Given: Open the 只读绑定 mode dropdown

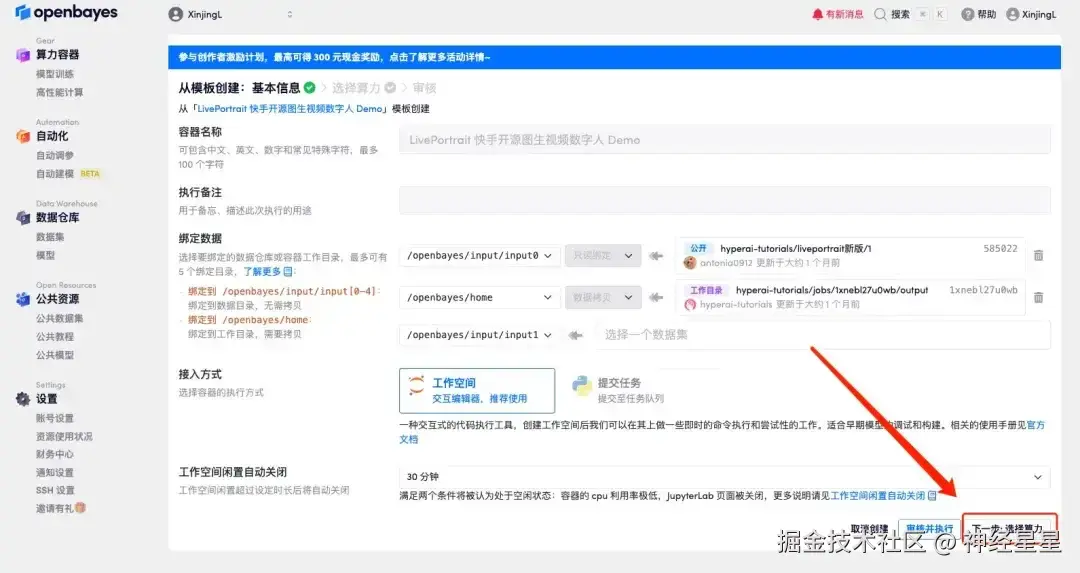Looking at the screenshot, I should click(603, 256).
